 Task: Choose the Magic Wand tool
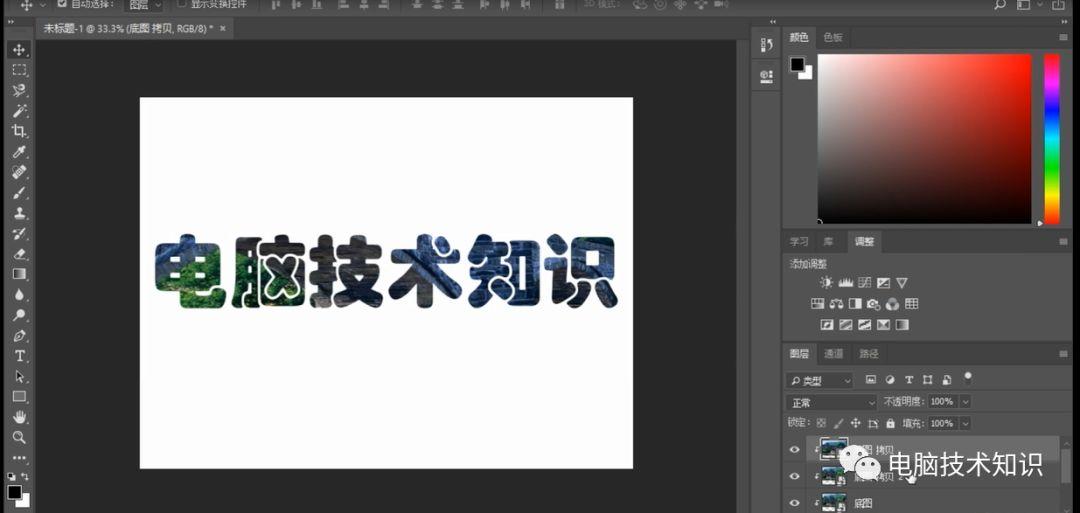(19, 111)
